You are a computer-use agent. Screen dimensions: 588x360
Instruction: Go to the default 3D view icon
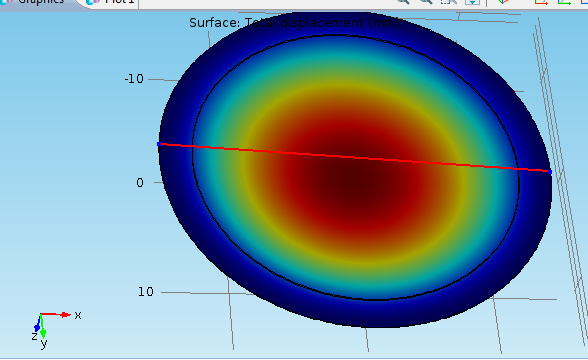pos(503,2)
